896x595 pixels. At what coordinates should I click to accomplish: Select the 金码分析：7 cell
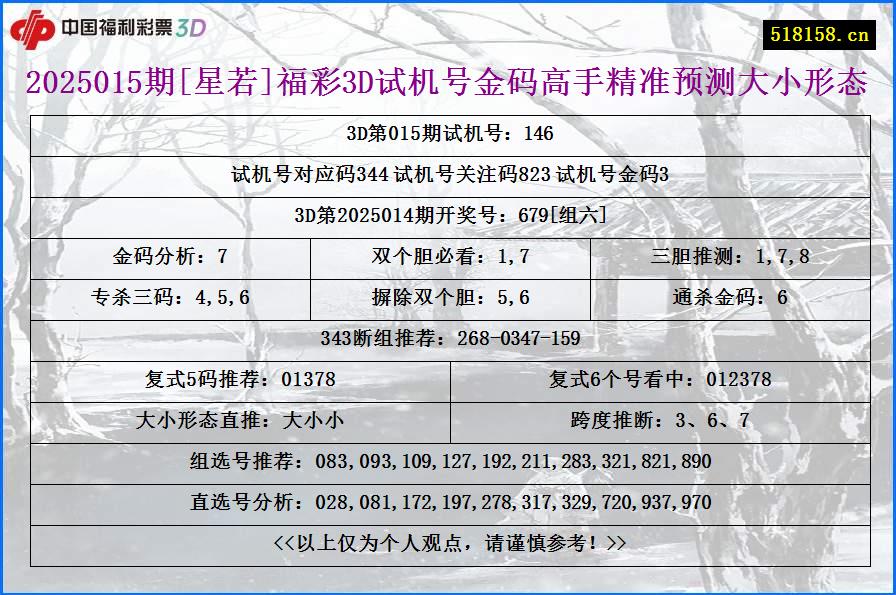coord(167,252)
